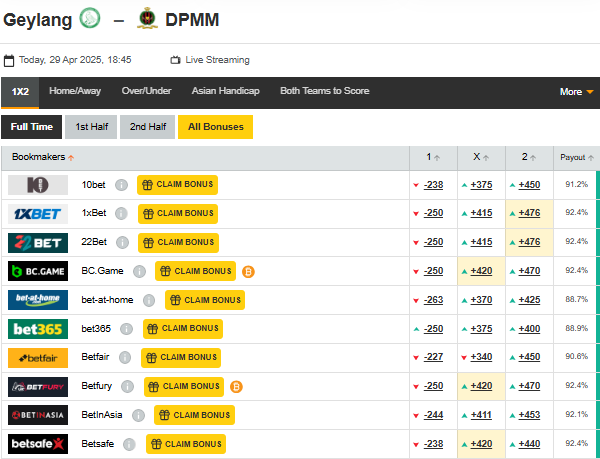Open the bet365 logo icon
The width and height of the screenshot is (600, 459).
pos(38,329)
